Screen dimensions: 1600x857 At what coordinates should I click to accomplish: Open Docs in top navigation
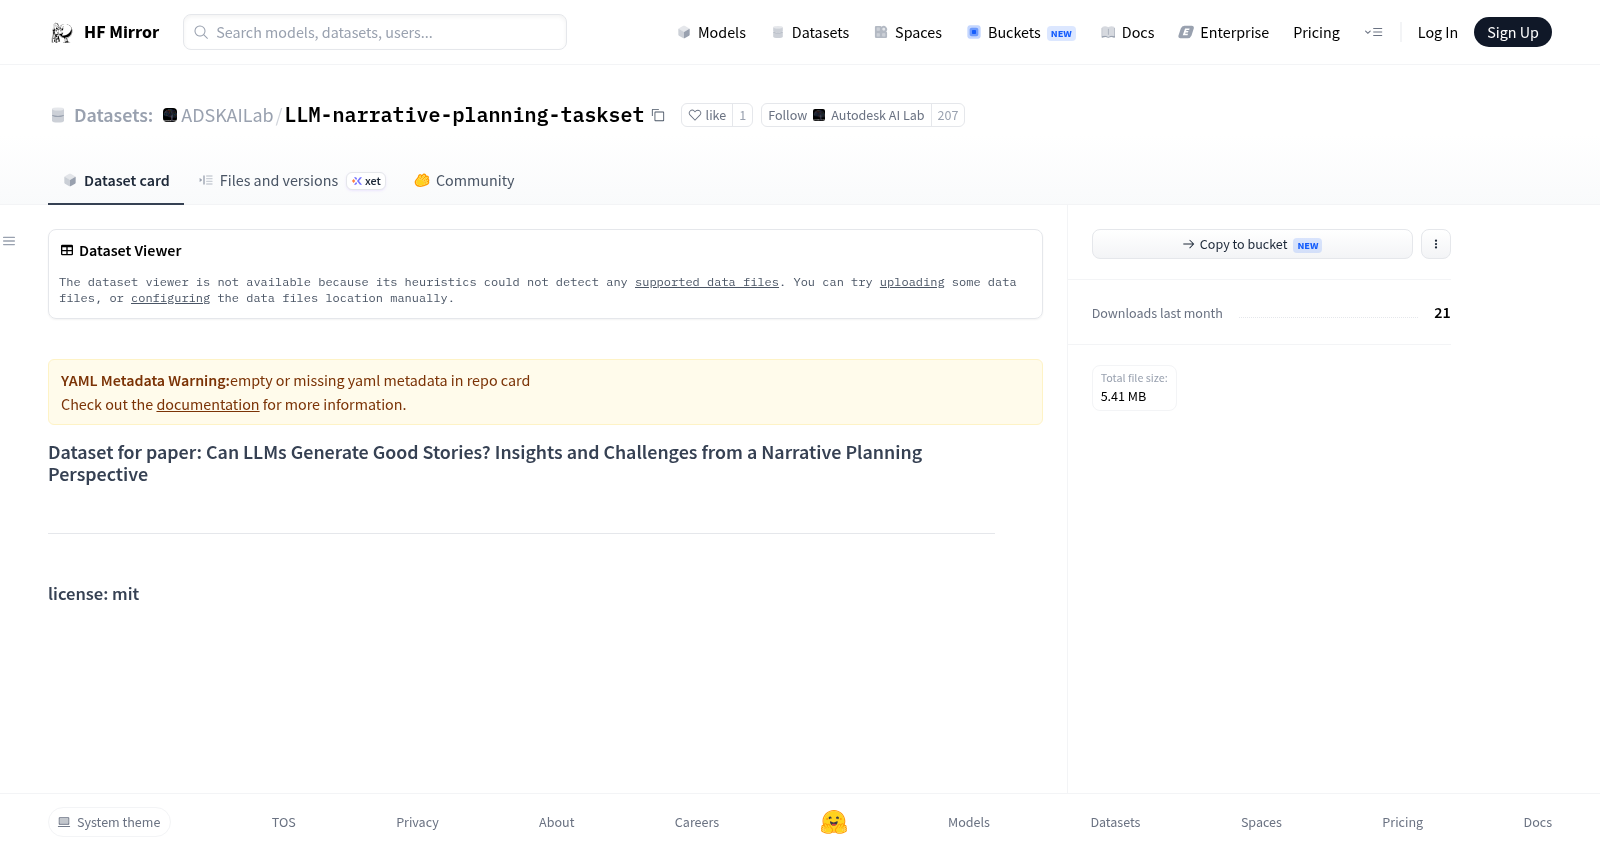1127,33
